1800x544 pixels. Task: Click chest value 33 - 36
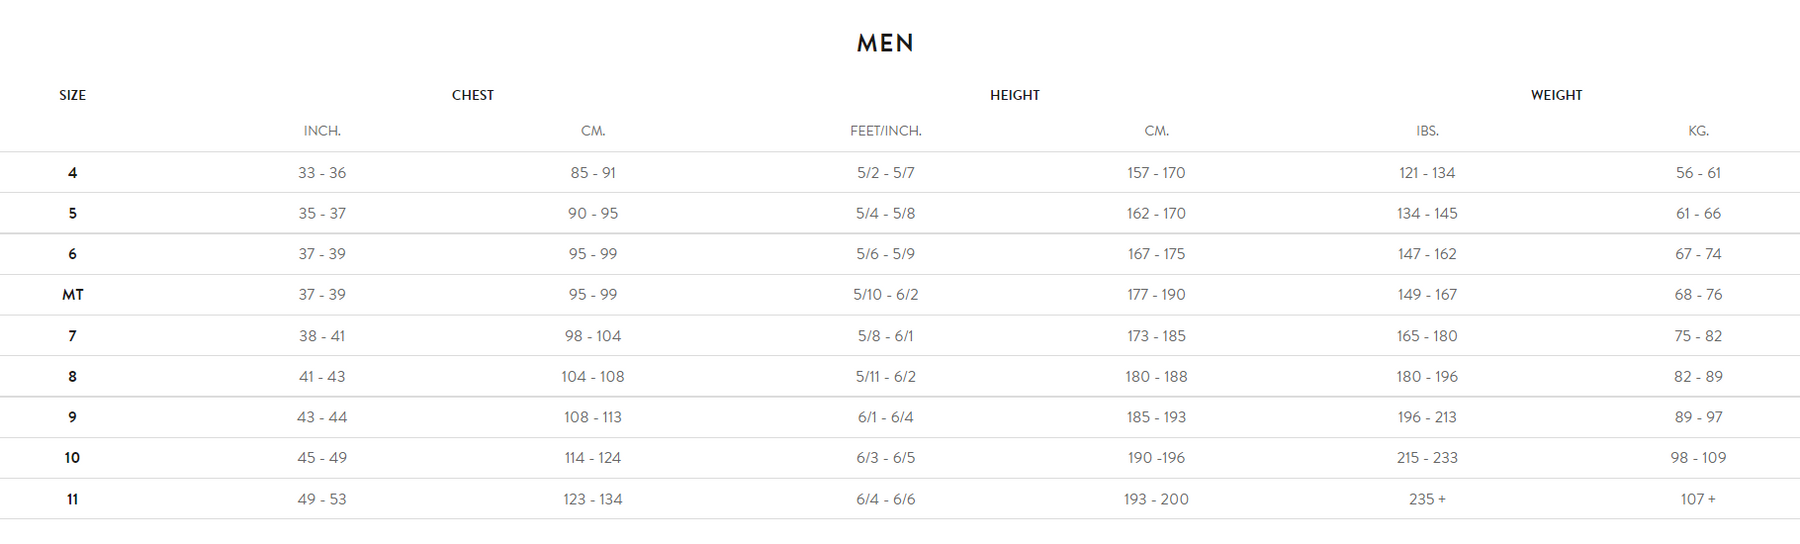pos(322,173)
